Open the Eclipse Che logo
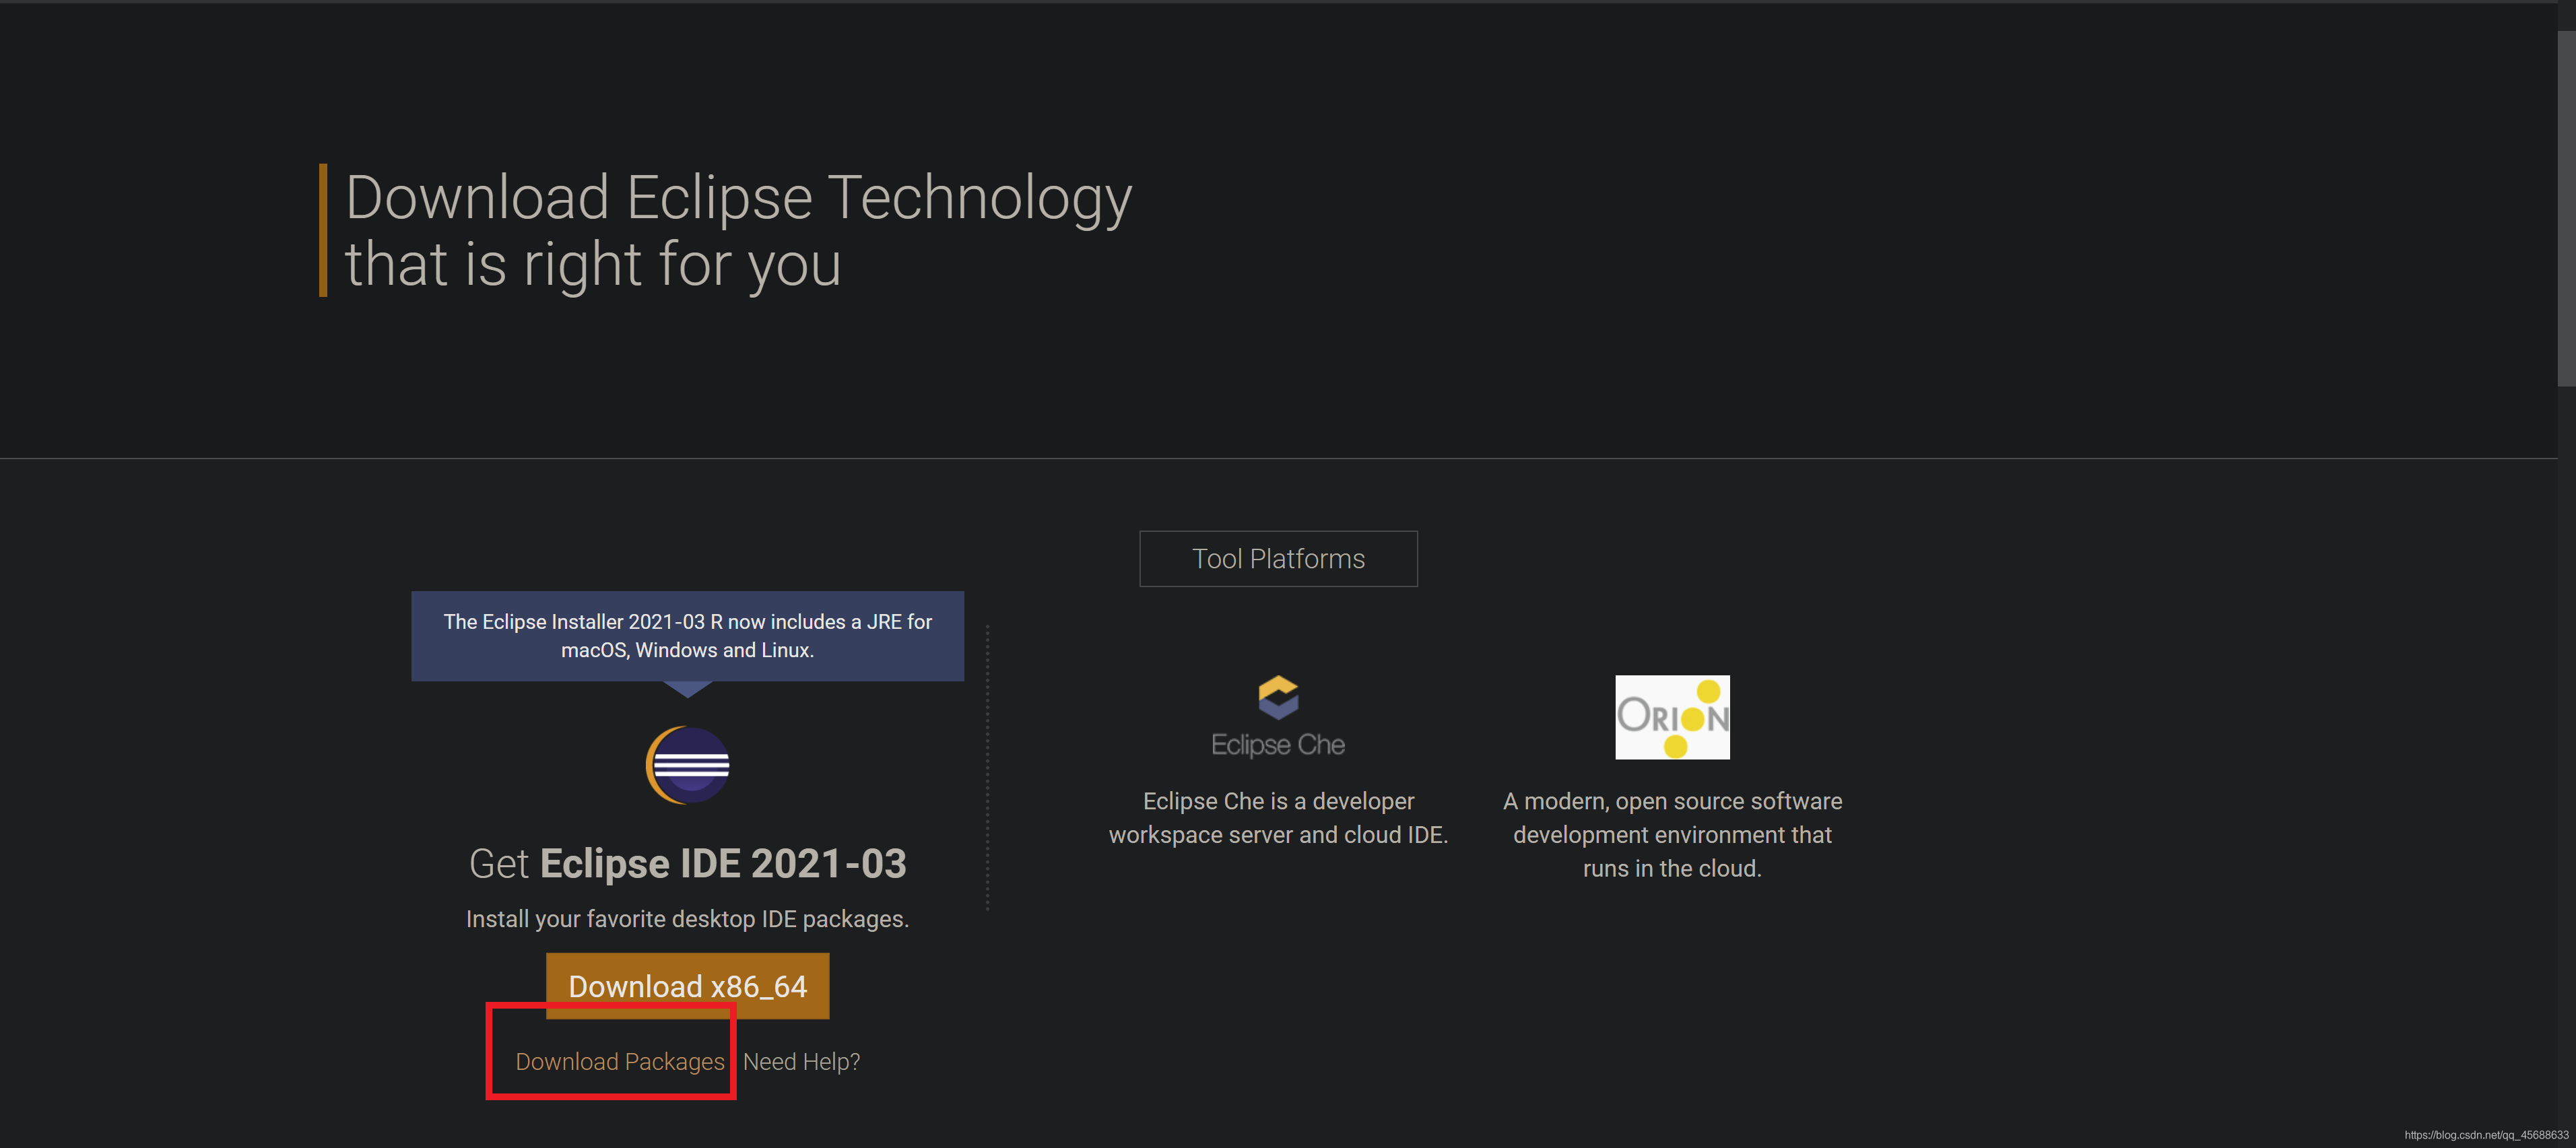Screen dimensions: 2576x1148 point(1278,717)
